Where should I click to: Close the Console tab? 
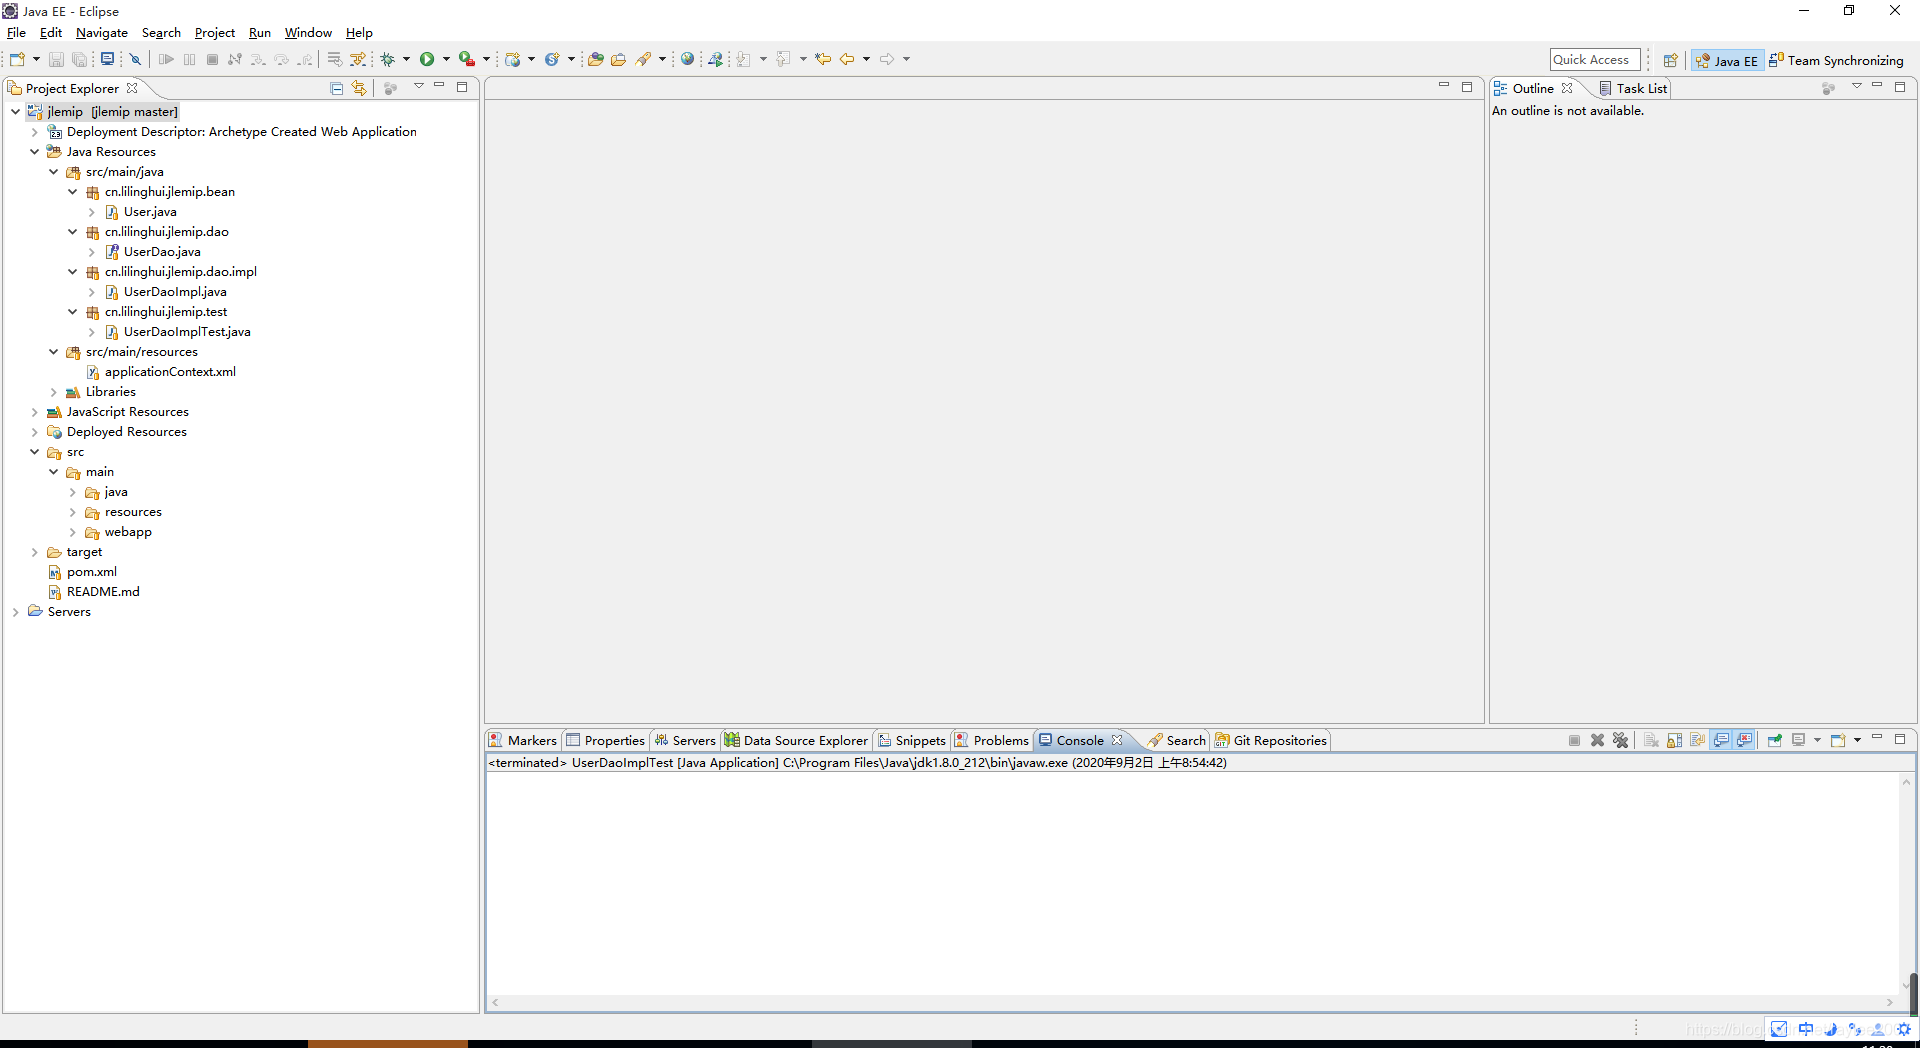(1117, 740)
